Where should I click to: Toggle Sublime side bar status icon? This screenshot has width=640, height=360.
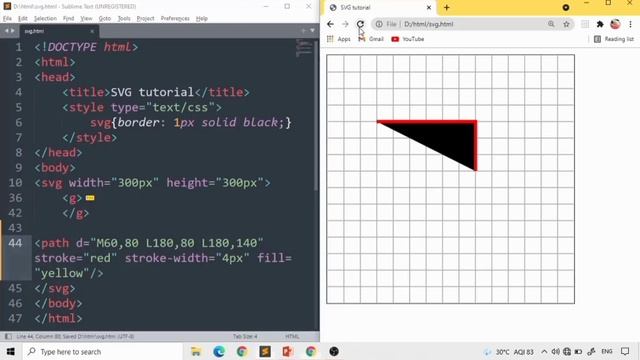8,336
